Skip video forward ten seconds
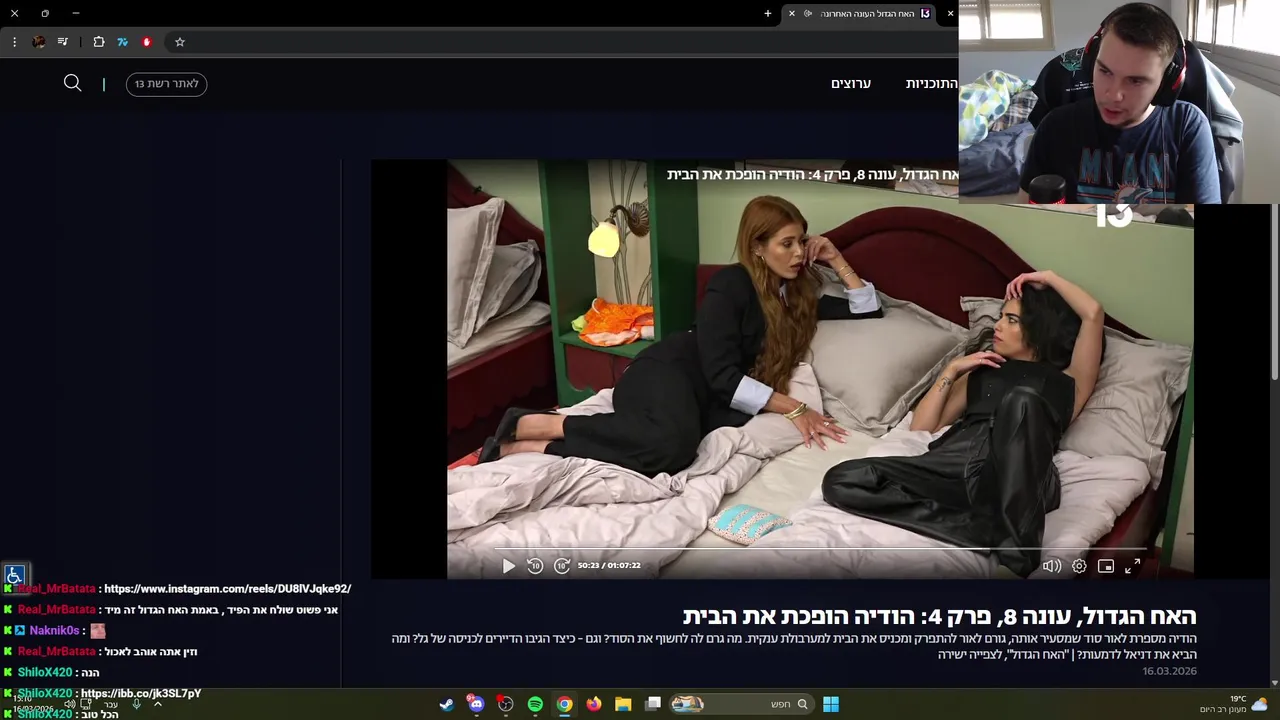 (x=562, y=566)
